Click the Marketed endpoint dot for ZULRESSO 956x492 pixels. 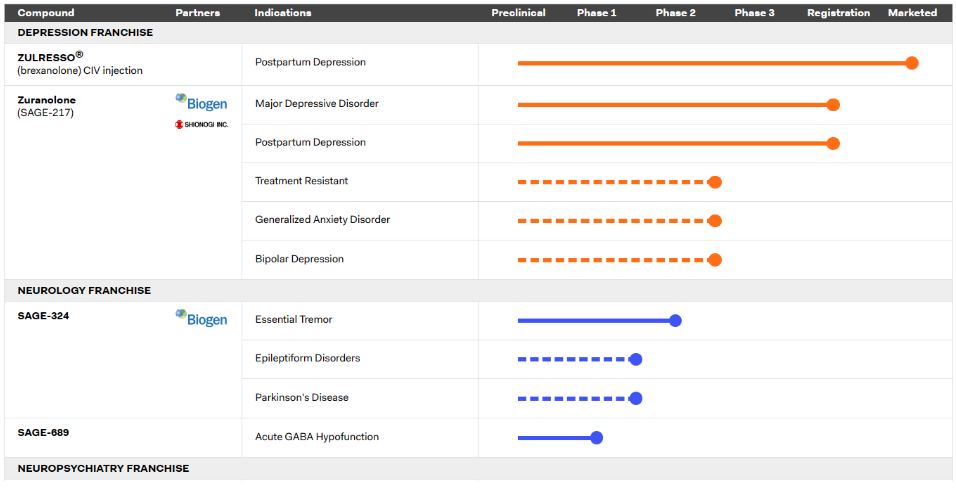pos(911,63)
